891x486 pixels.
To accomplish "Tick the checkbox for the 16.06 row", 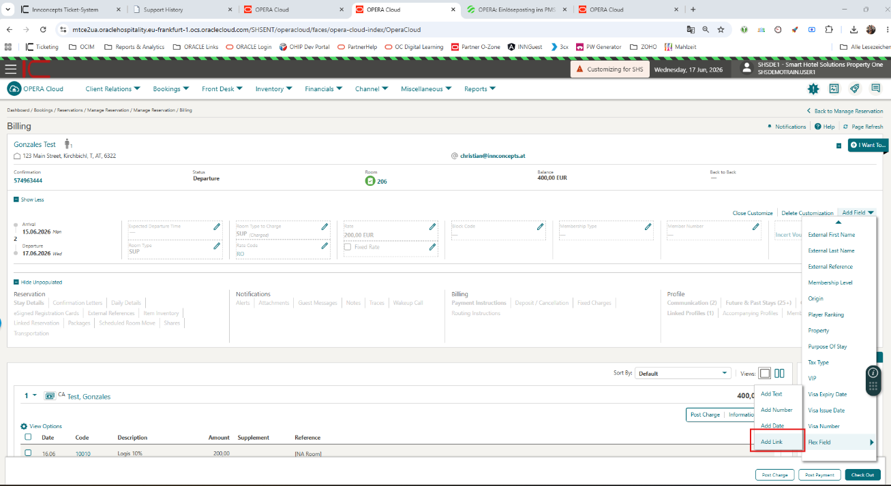I will [28, 453].
